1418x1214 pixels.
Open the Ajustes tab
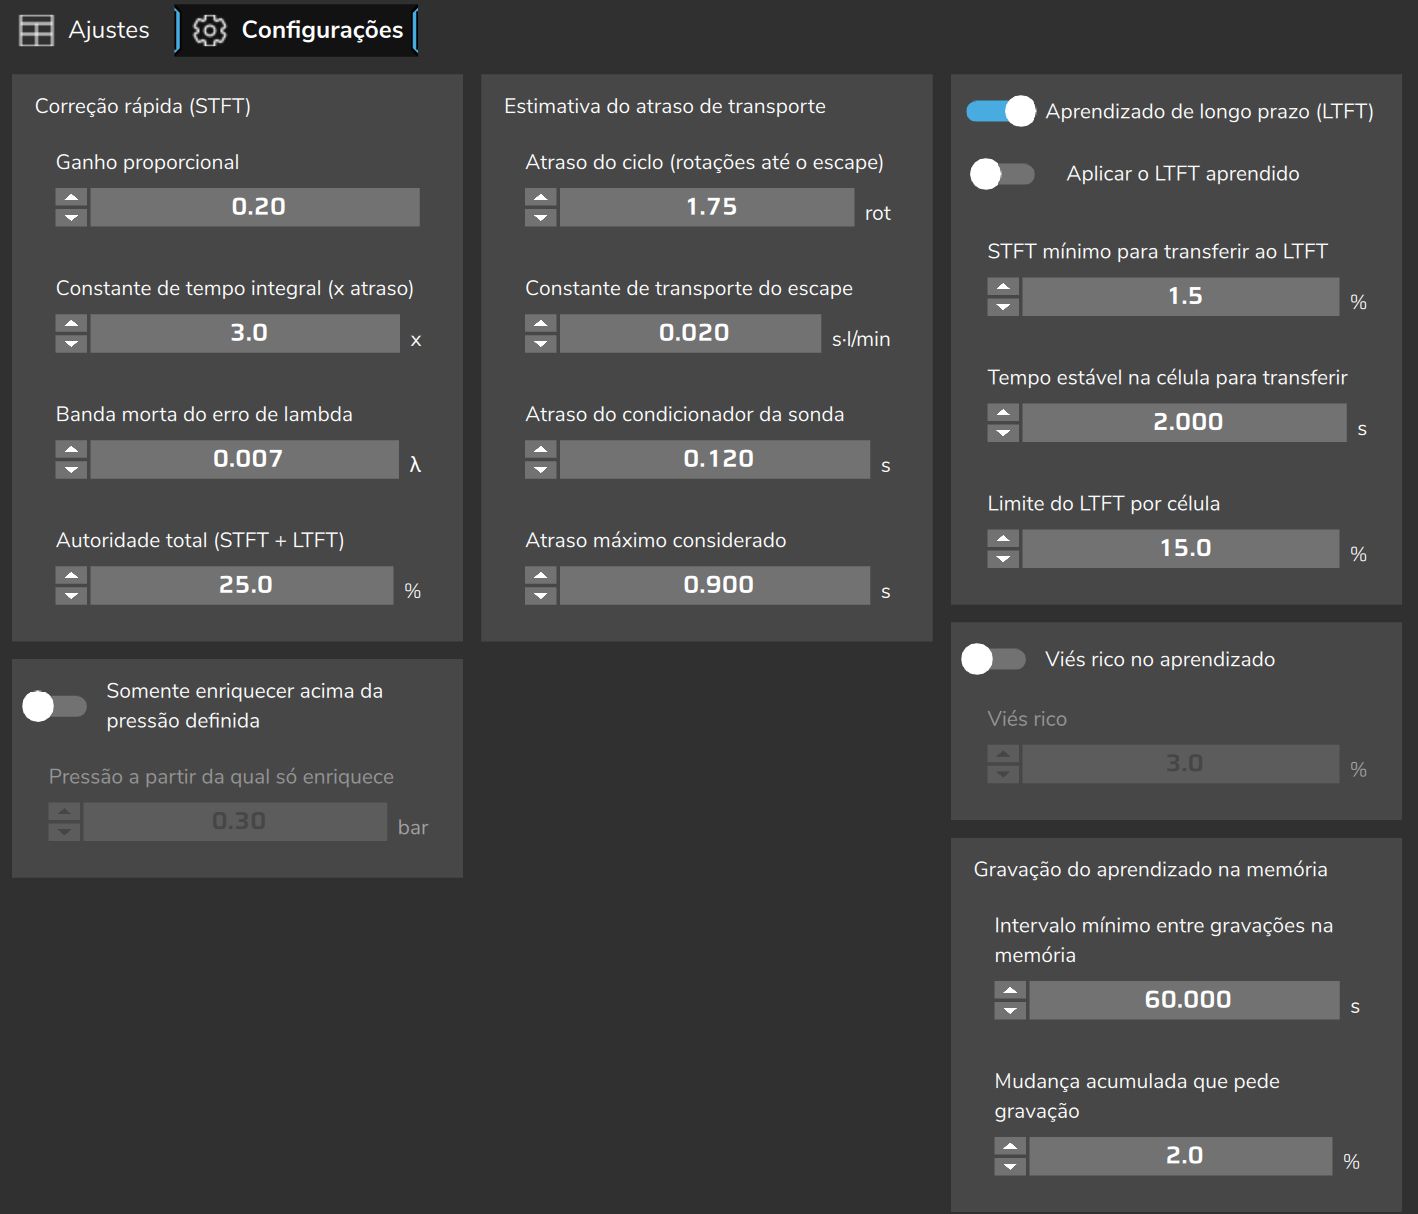84,30
